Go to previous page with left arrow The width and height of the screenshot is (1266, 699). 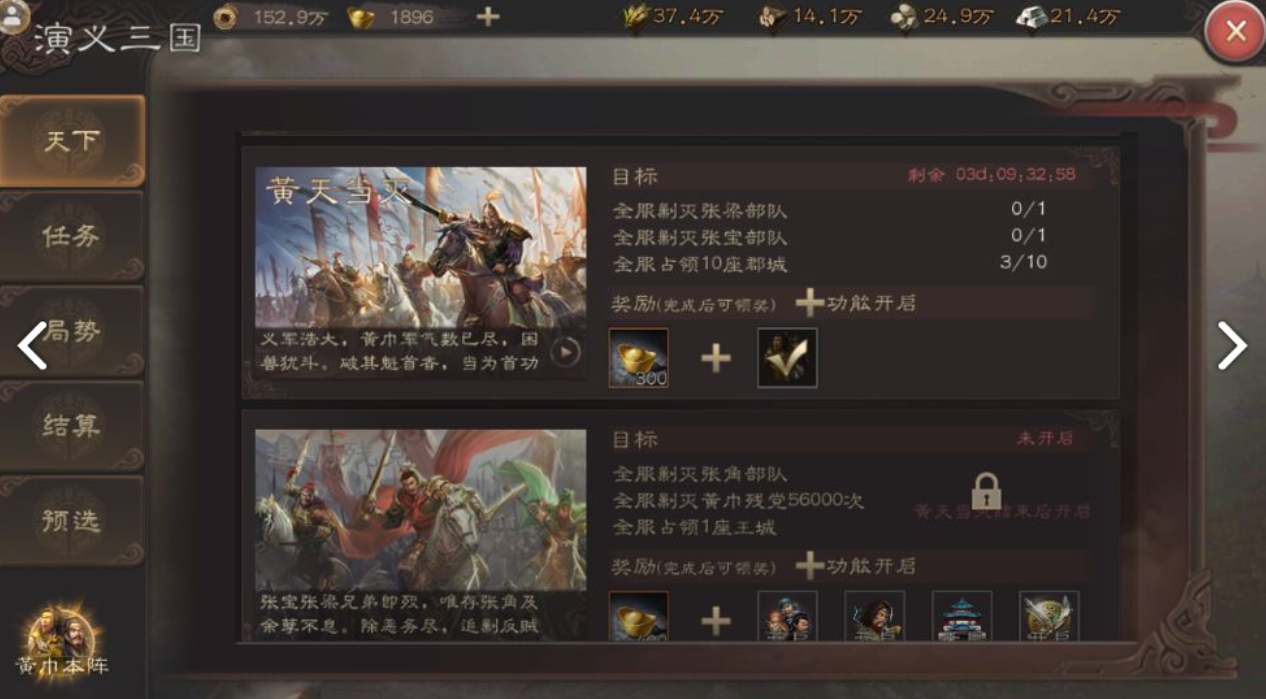click(32, 346)
